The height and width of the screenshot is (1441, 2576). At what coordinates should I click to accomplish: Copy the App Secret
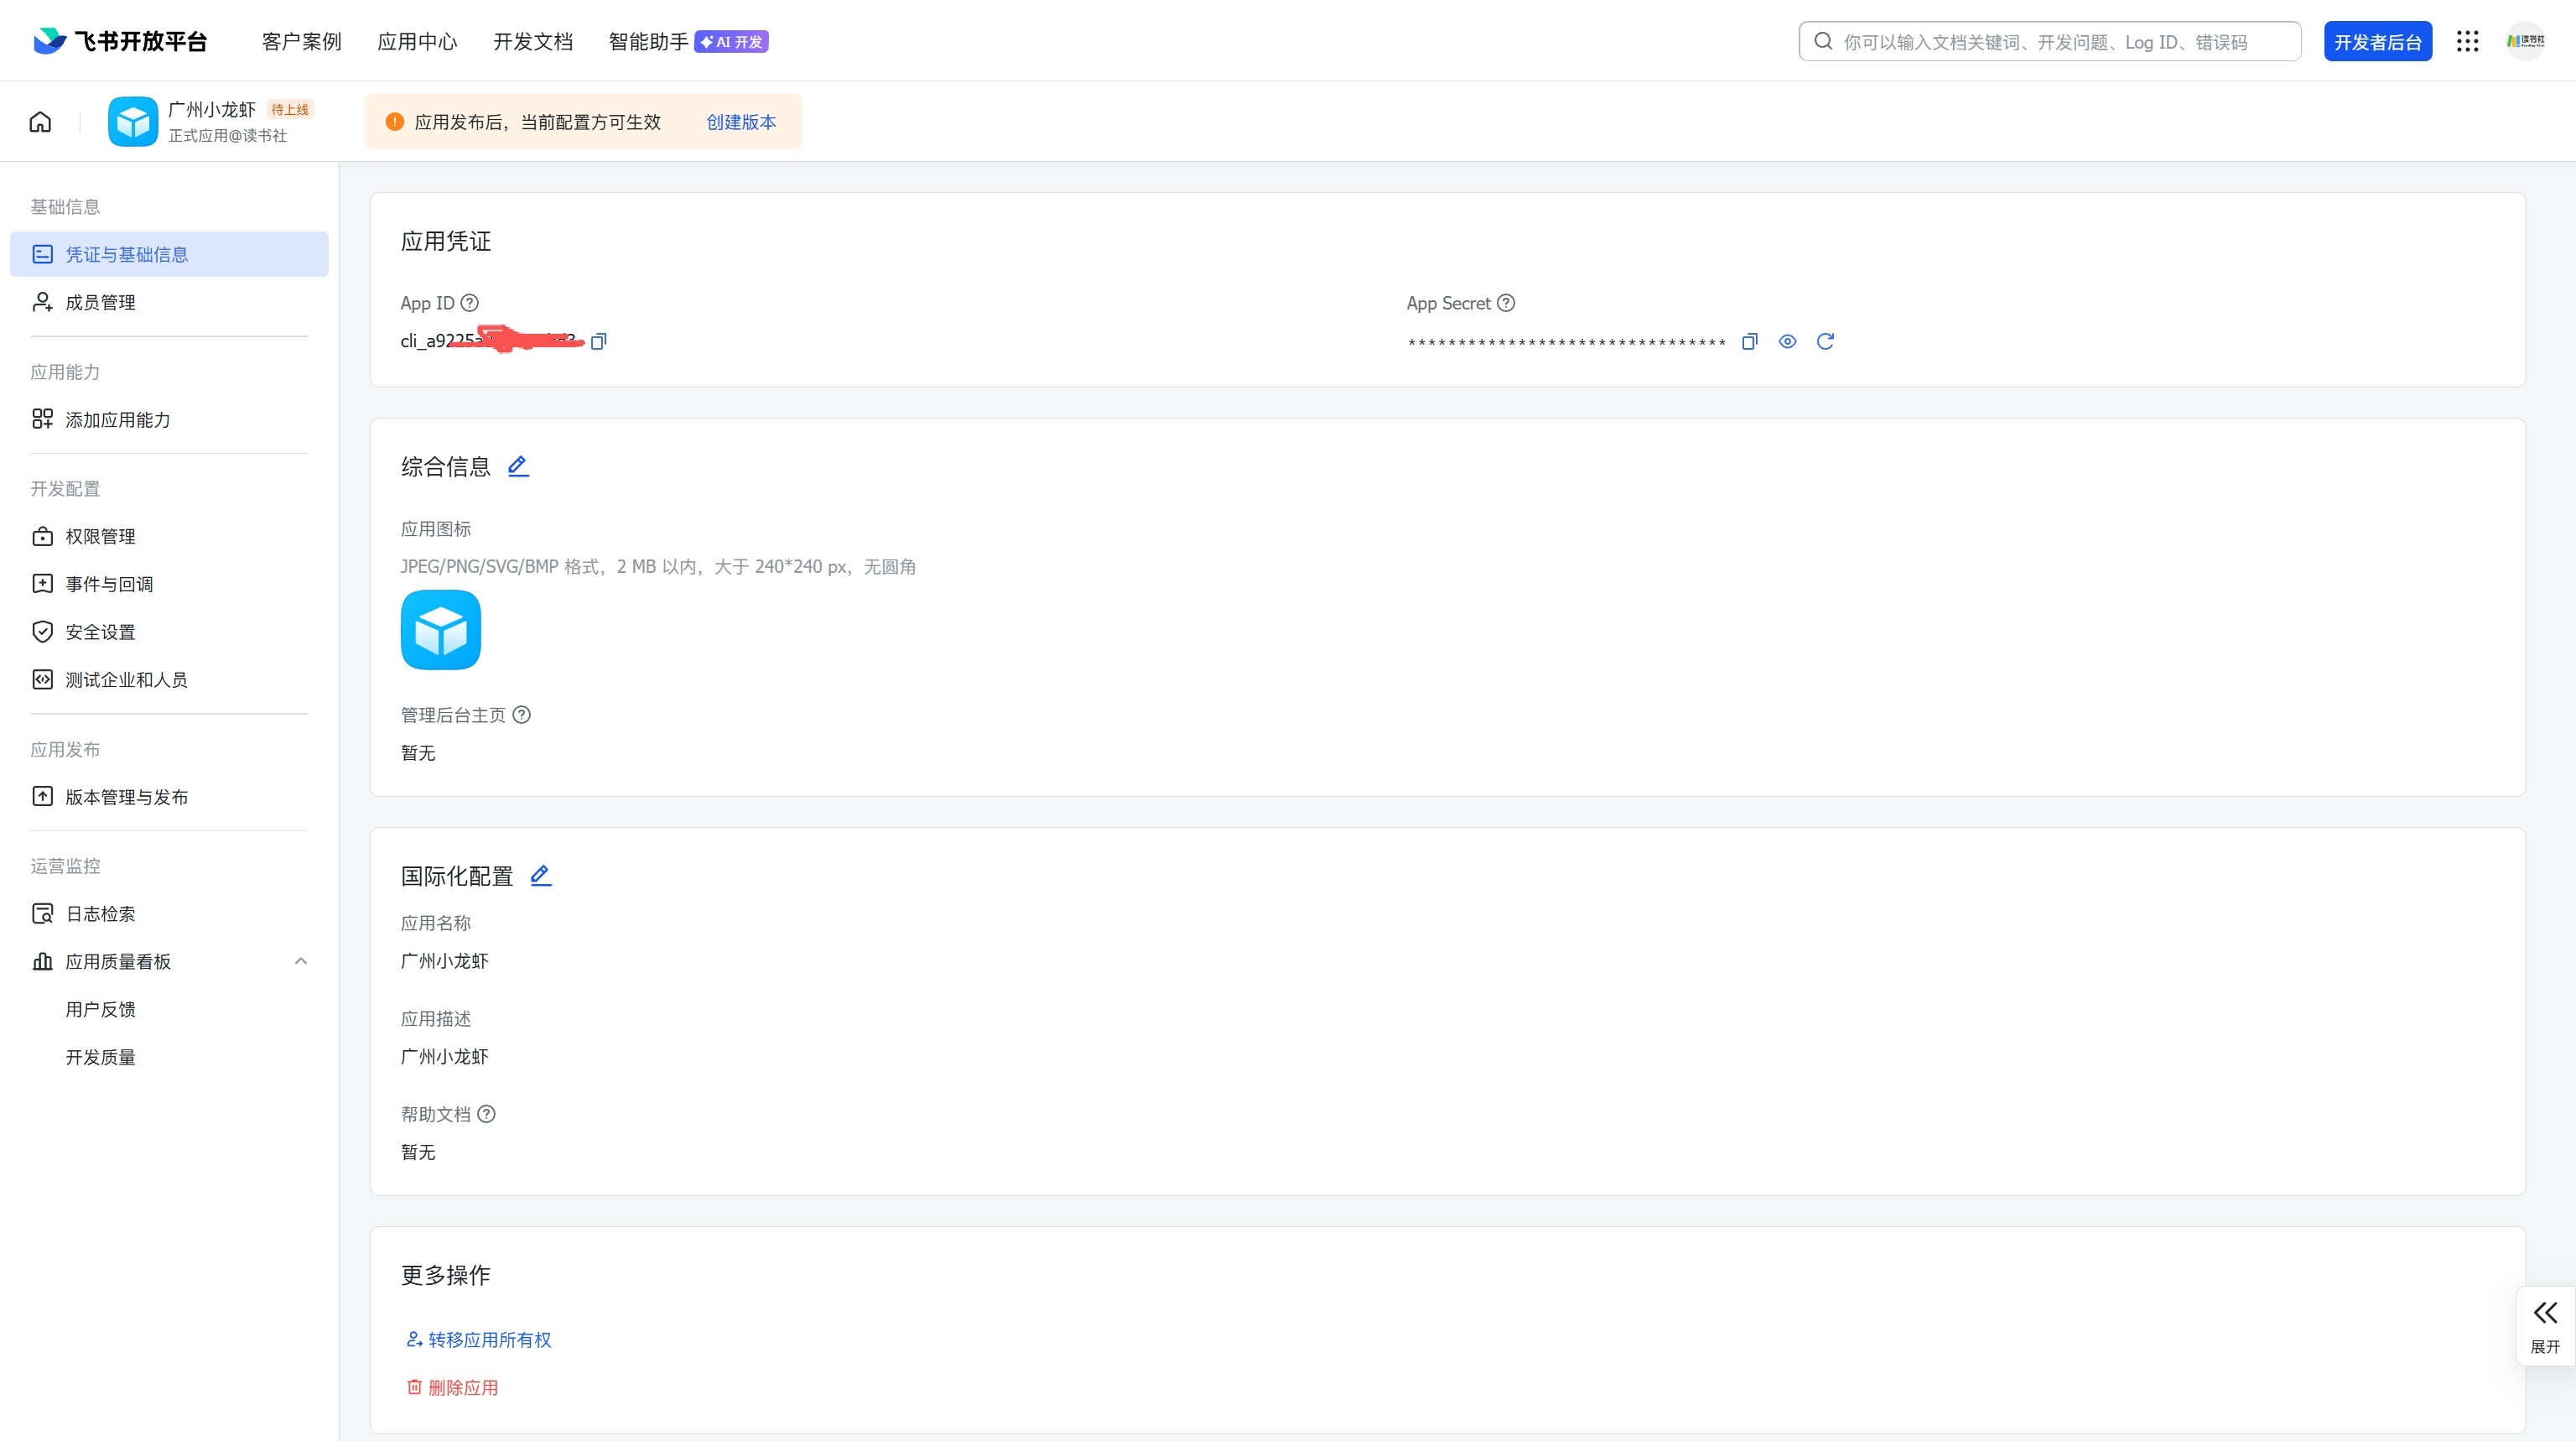(1749, 342)
